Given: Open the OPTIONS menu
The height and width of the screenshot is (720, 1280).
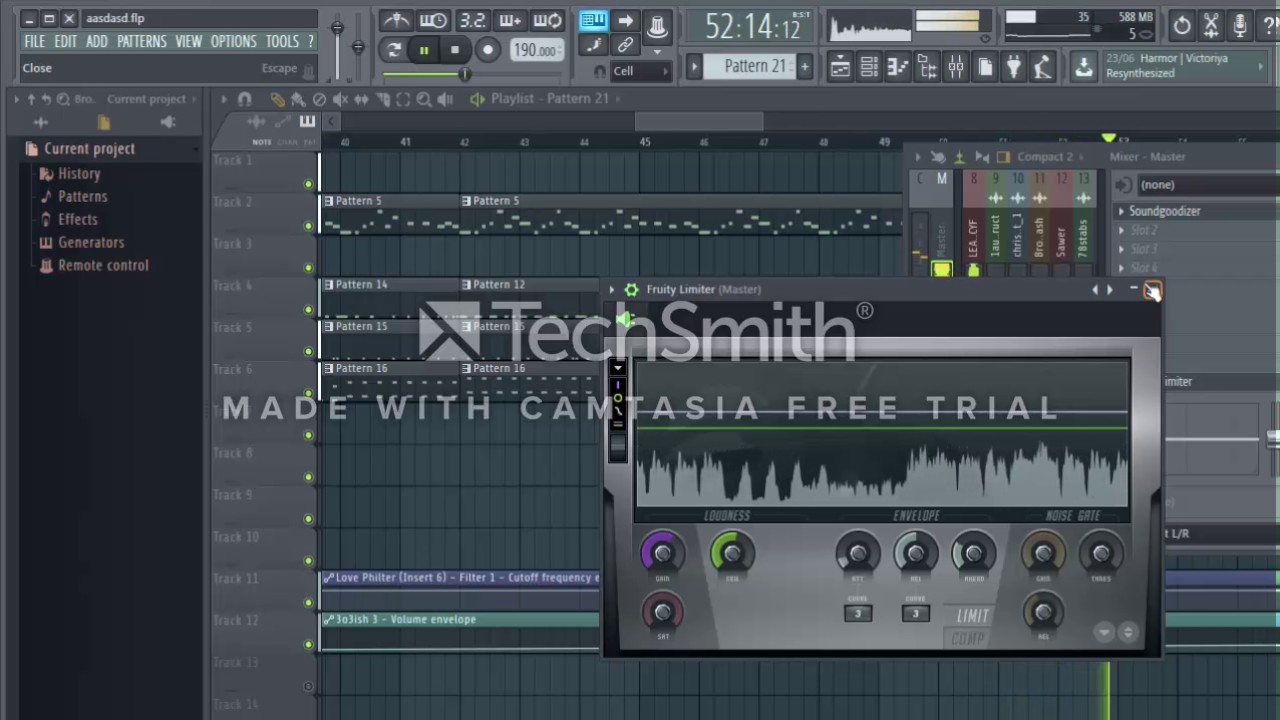Looking at the screenshot, I should coord(233,41).
